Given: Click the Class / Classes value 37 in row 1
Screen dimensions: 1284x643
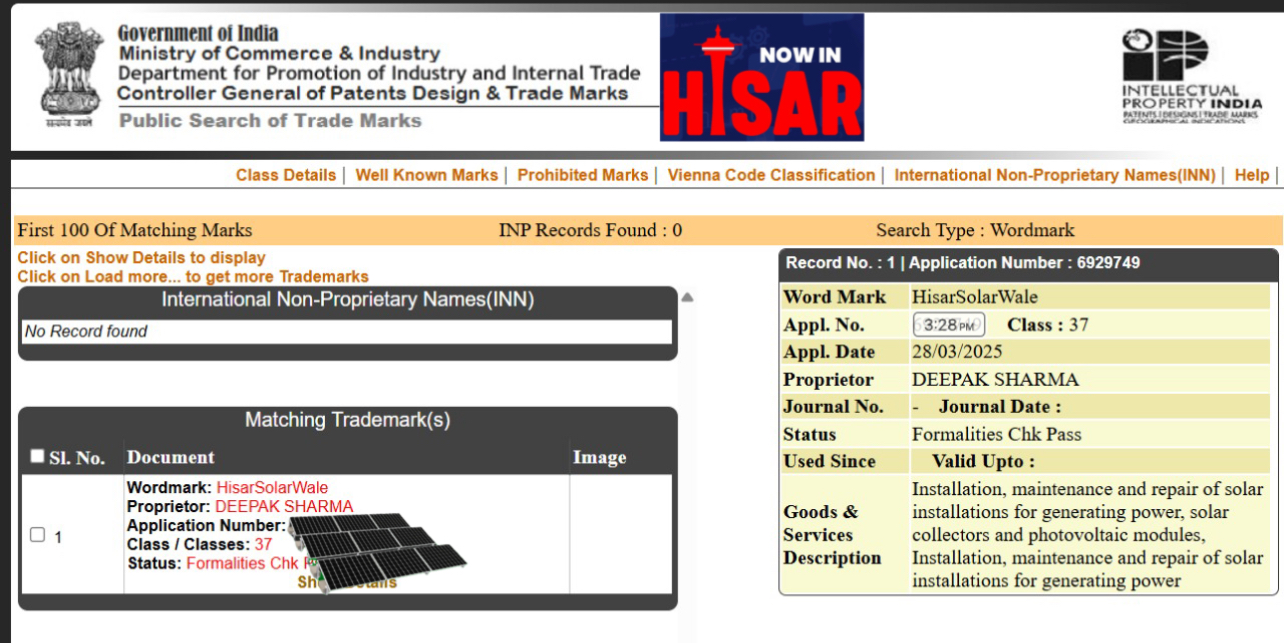Looking at the screenshot, I should point(263,544).
